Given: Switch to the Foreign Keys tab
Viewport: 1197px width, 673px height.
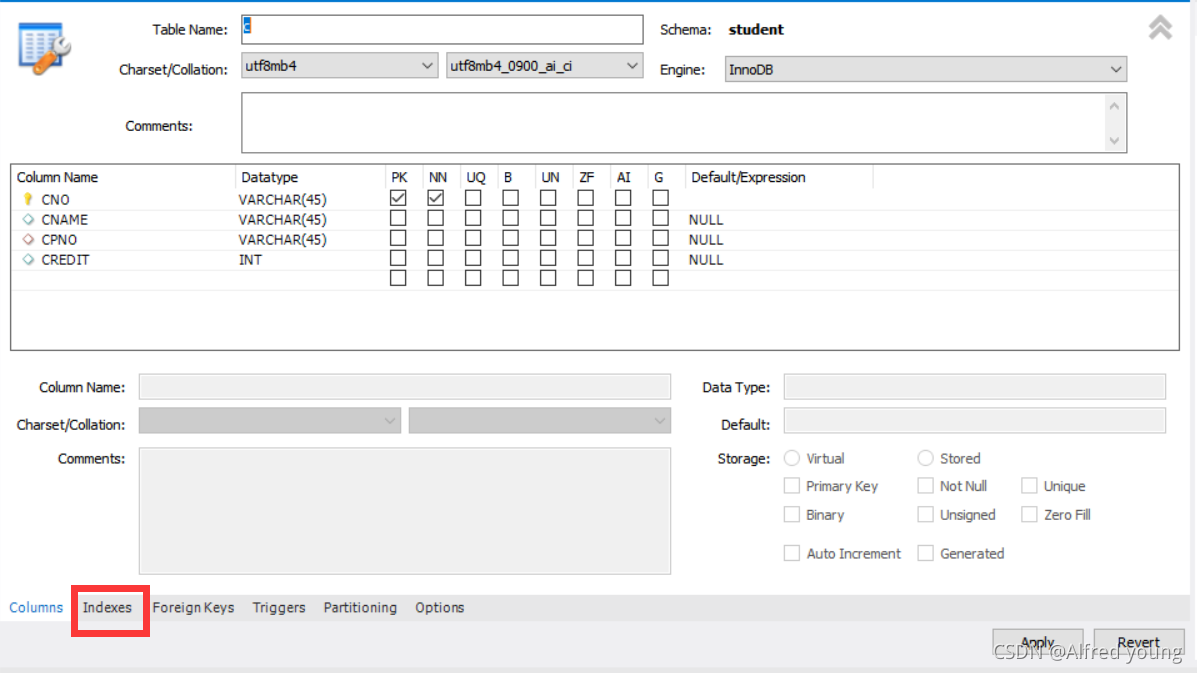Looking at the screenshot, I should click(x=193, y=607).
